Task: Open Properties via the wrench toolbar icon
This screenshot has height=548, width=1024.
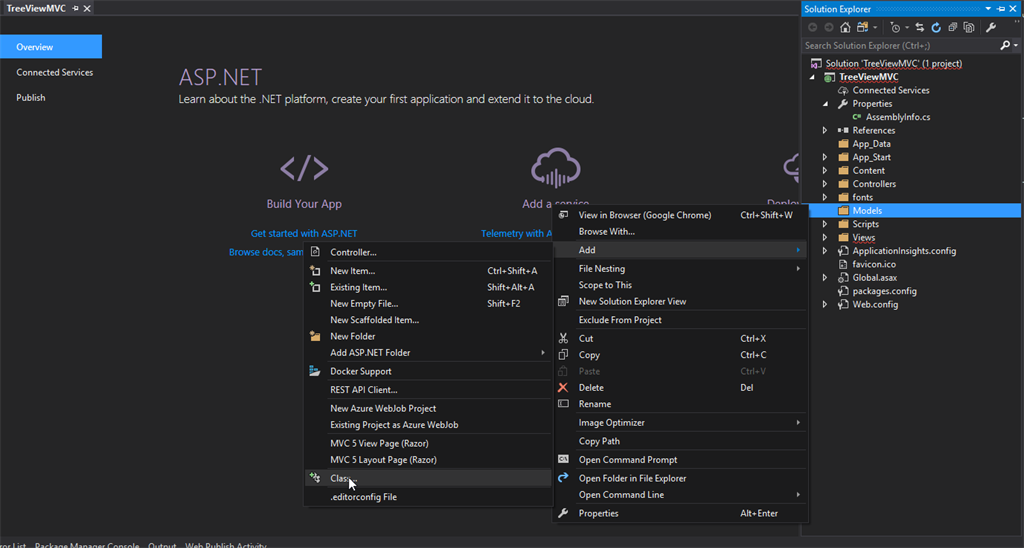Action: 990,27
